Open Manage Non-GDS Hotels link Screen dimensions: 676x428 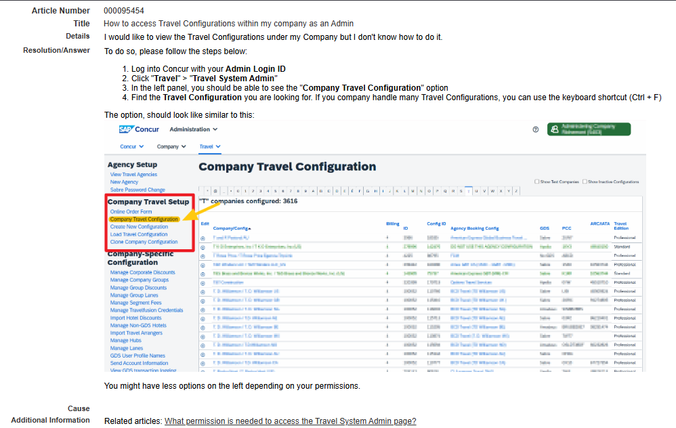tap(138, 325)
